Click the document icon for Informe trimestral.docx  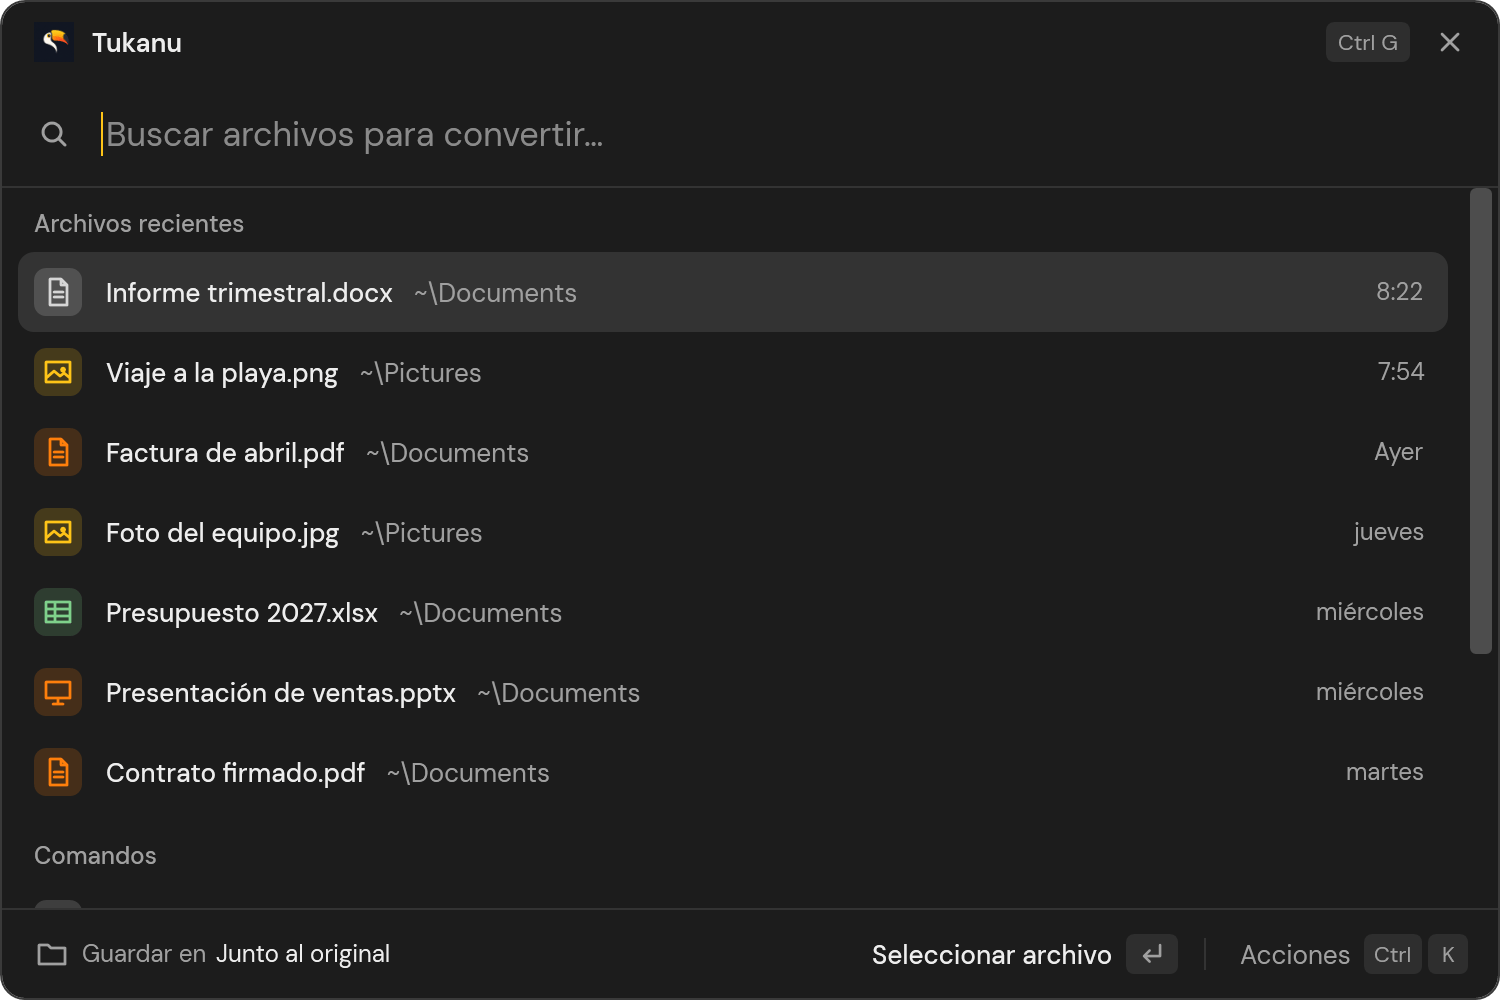coord(58,292)
